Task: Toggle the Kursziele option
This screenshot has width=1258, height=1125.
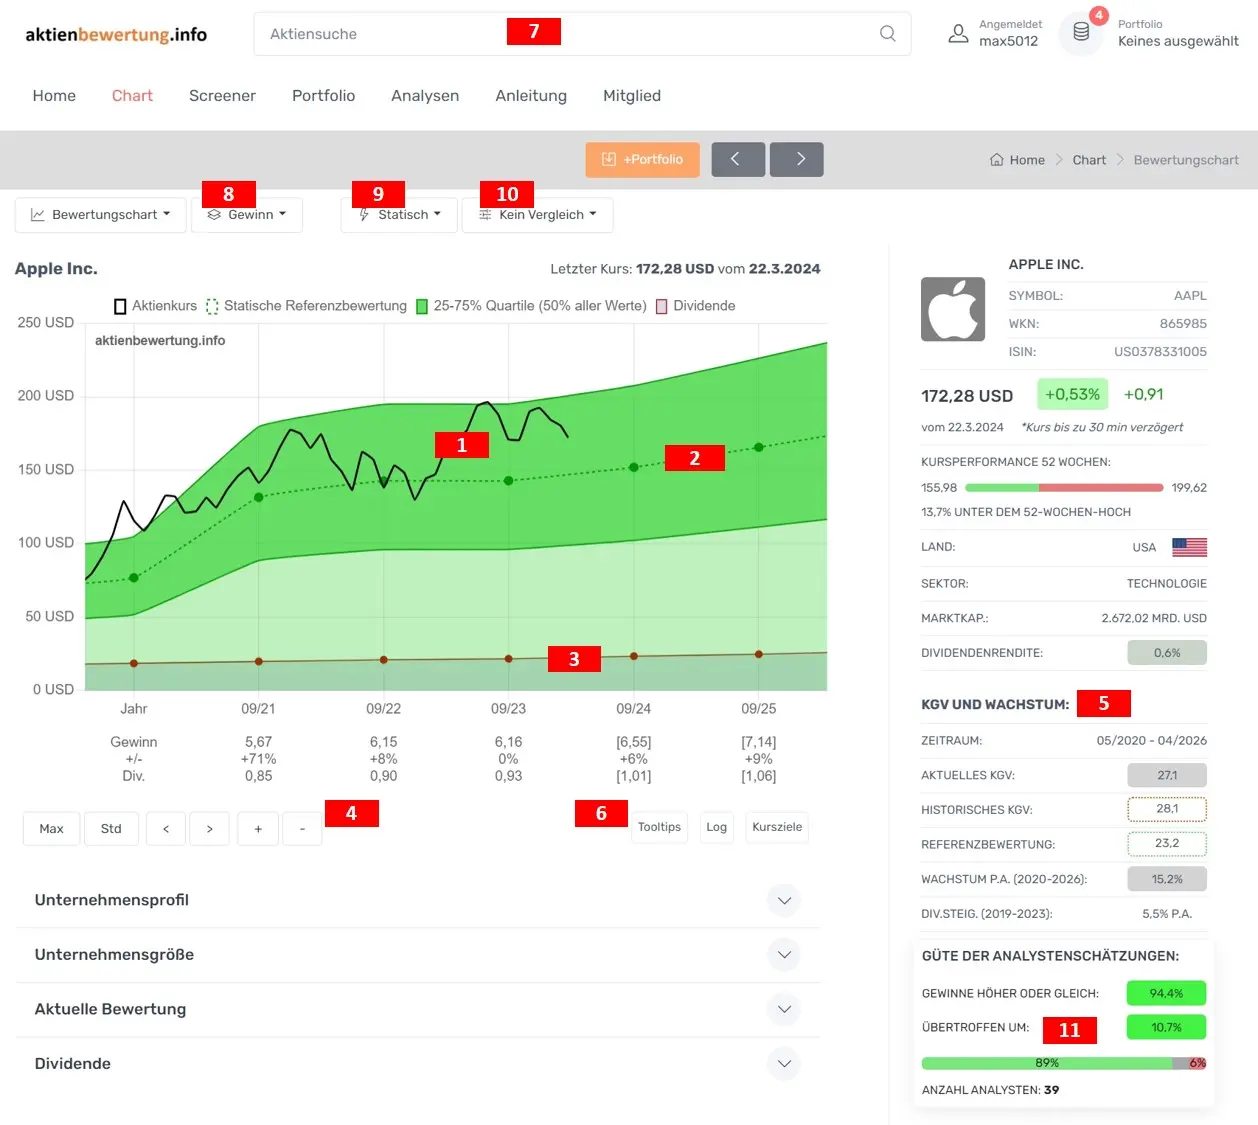Action: point(777,827)
